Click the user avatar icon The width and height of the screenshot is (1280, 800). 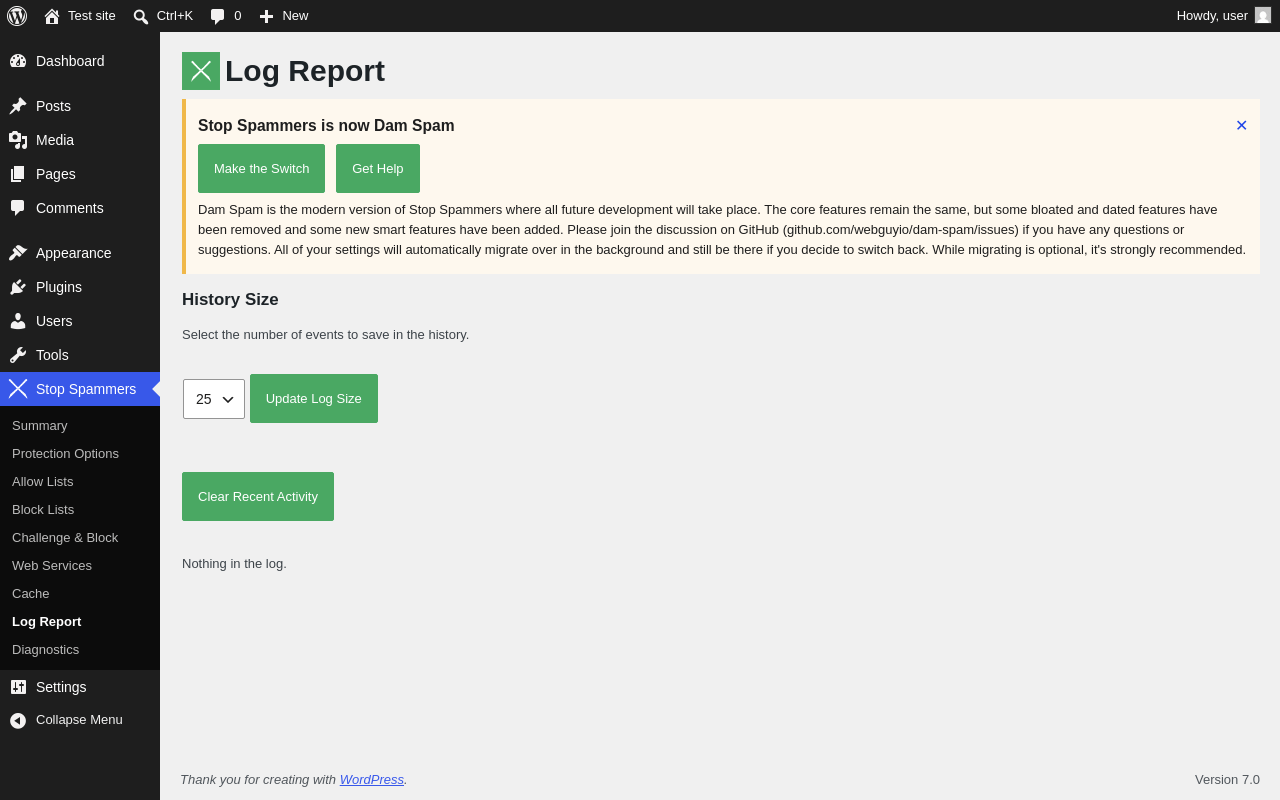[x=1263, y=15]
